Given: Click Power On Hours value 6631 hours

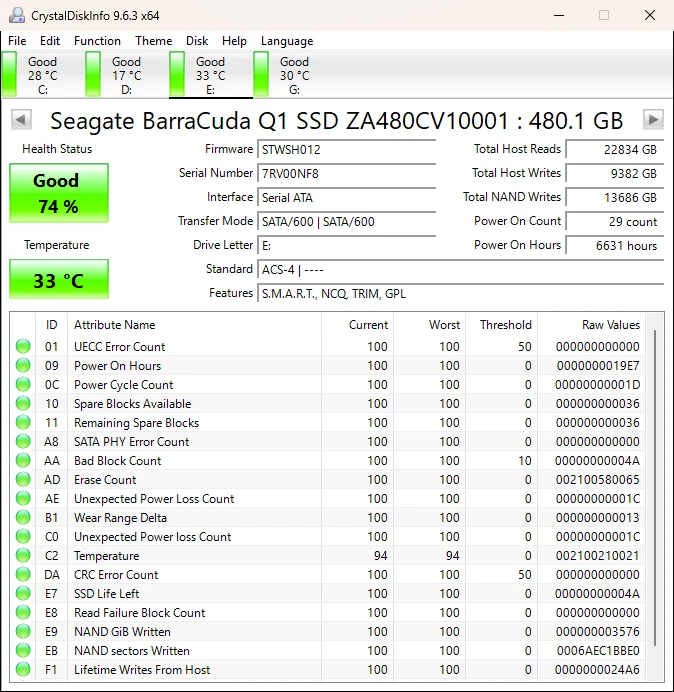Looking at the screenshot, I should click(x=614, y=245).
